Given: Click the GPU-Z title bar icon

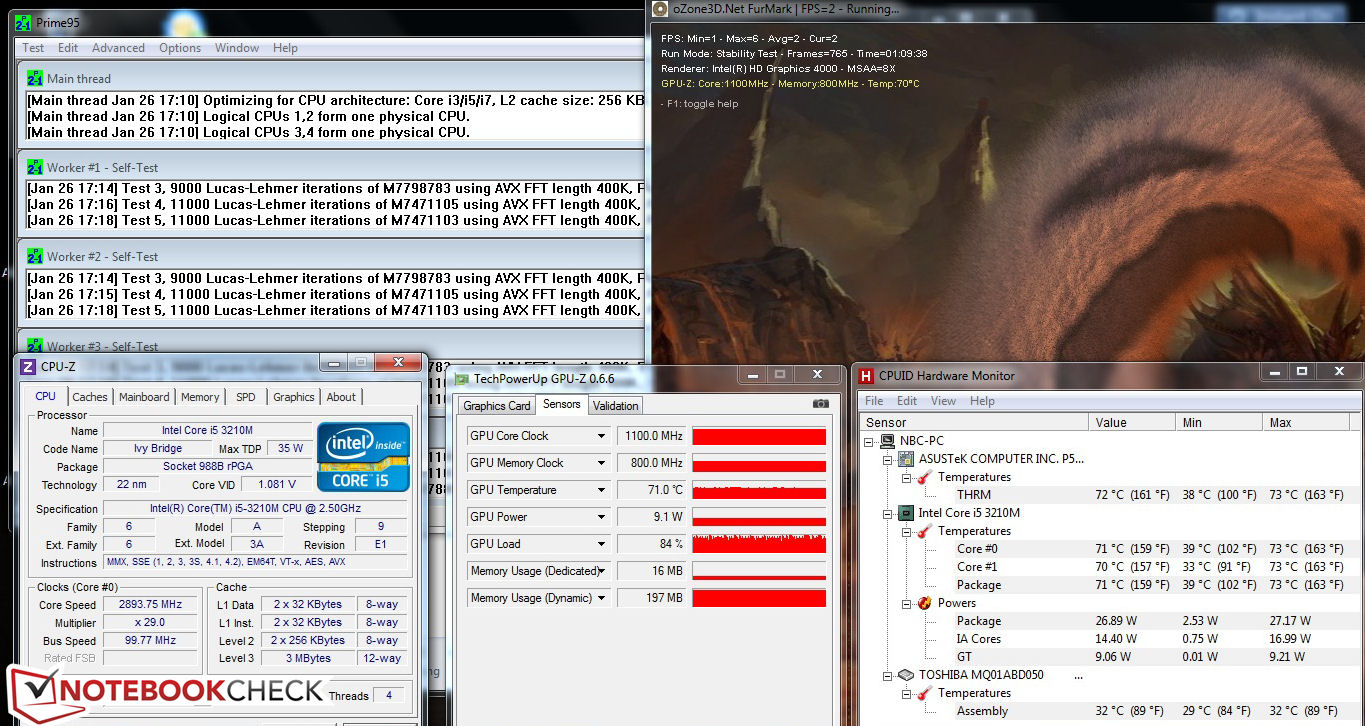Looking at the screenshot, I should pyautogui.click(x=462, y=378).
